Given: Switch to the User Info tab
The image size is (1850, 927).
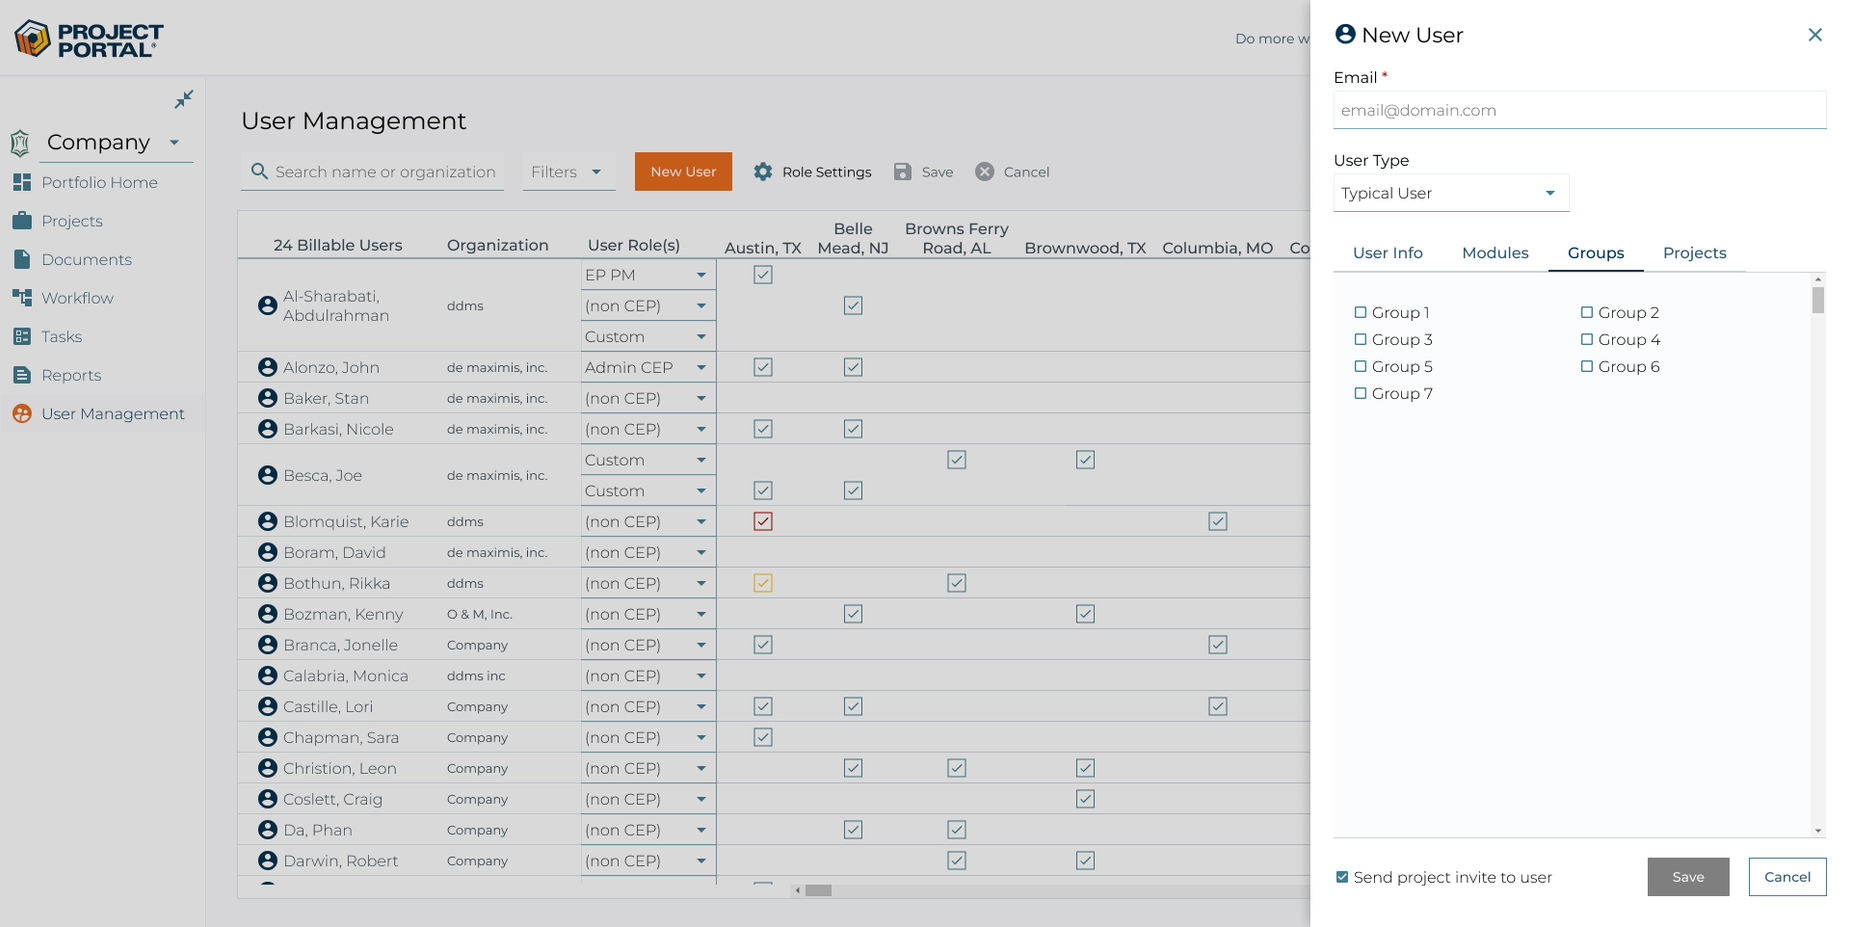Looking at the screenshot, I should [x=1387, y=253].
